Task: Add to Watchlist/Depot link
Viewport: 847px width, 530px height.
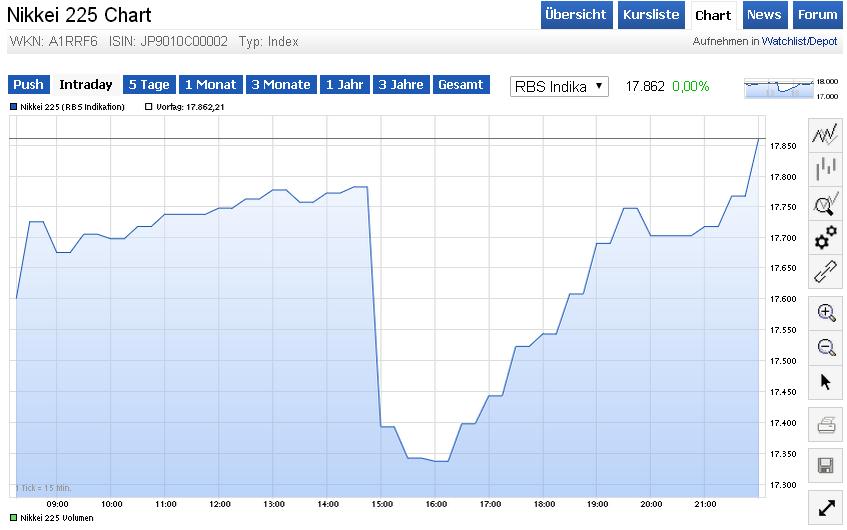Action: pos(799,42)
